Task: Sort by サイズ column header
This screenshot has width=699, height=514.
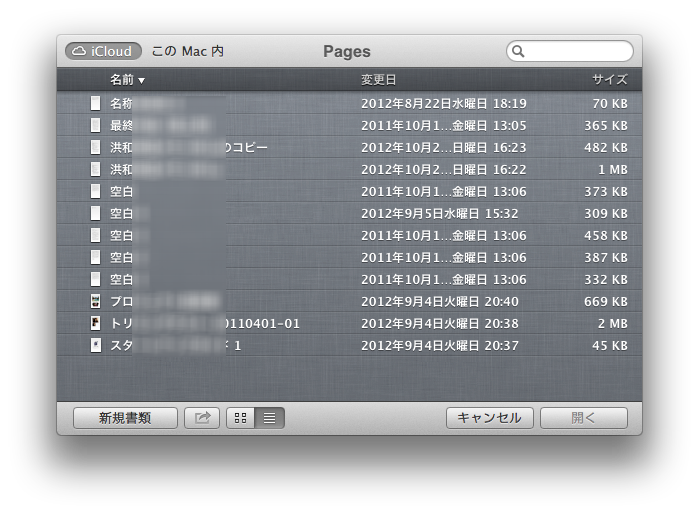Action: pos(609,80)
